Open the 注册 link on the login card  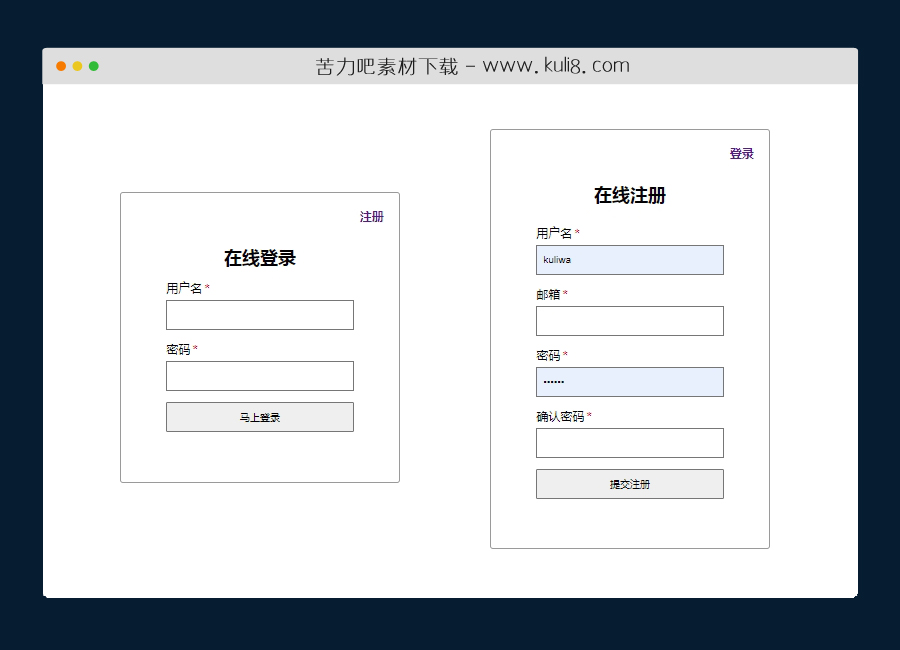pos(372,216)
